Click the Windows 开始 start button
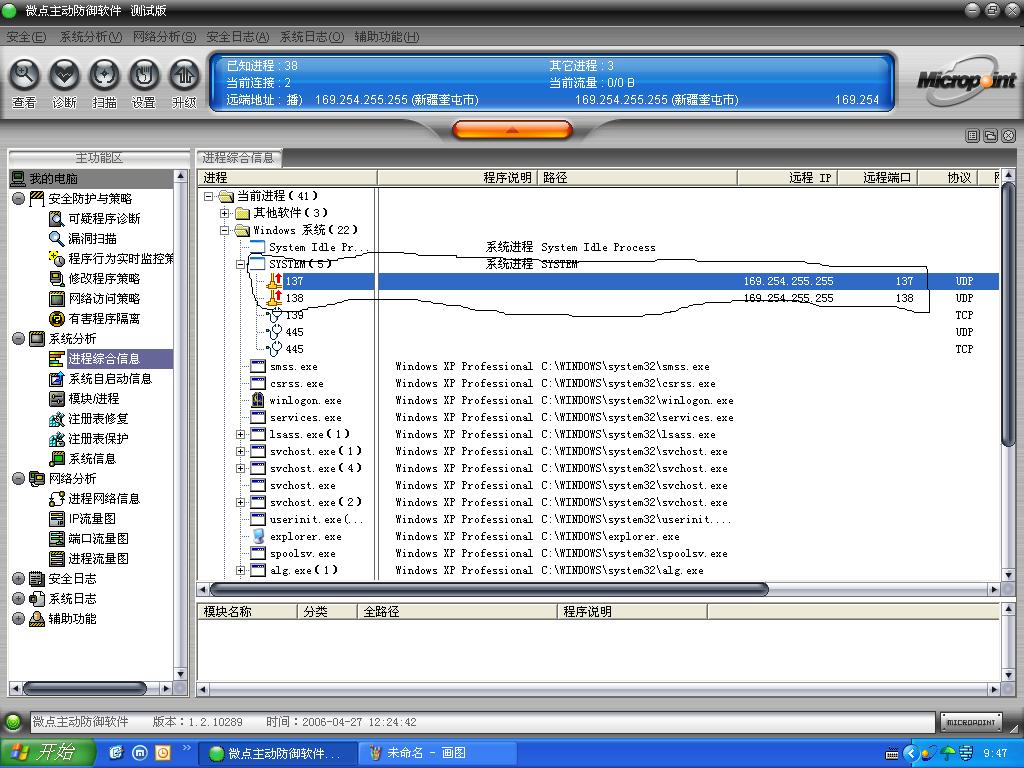The width and height of the screenshot is (1024, 768). point(48,753)
